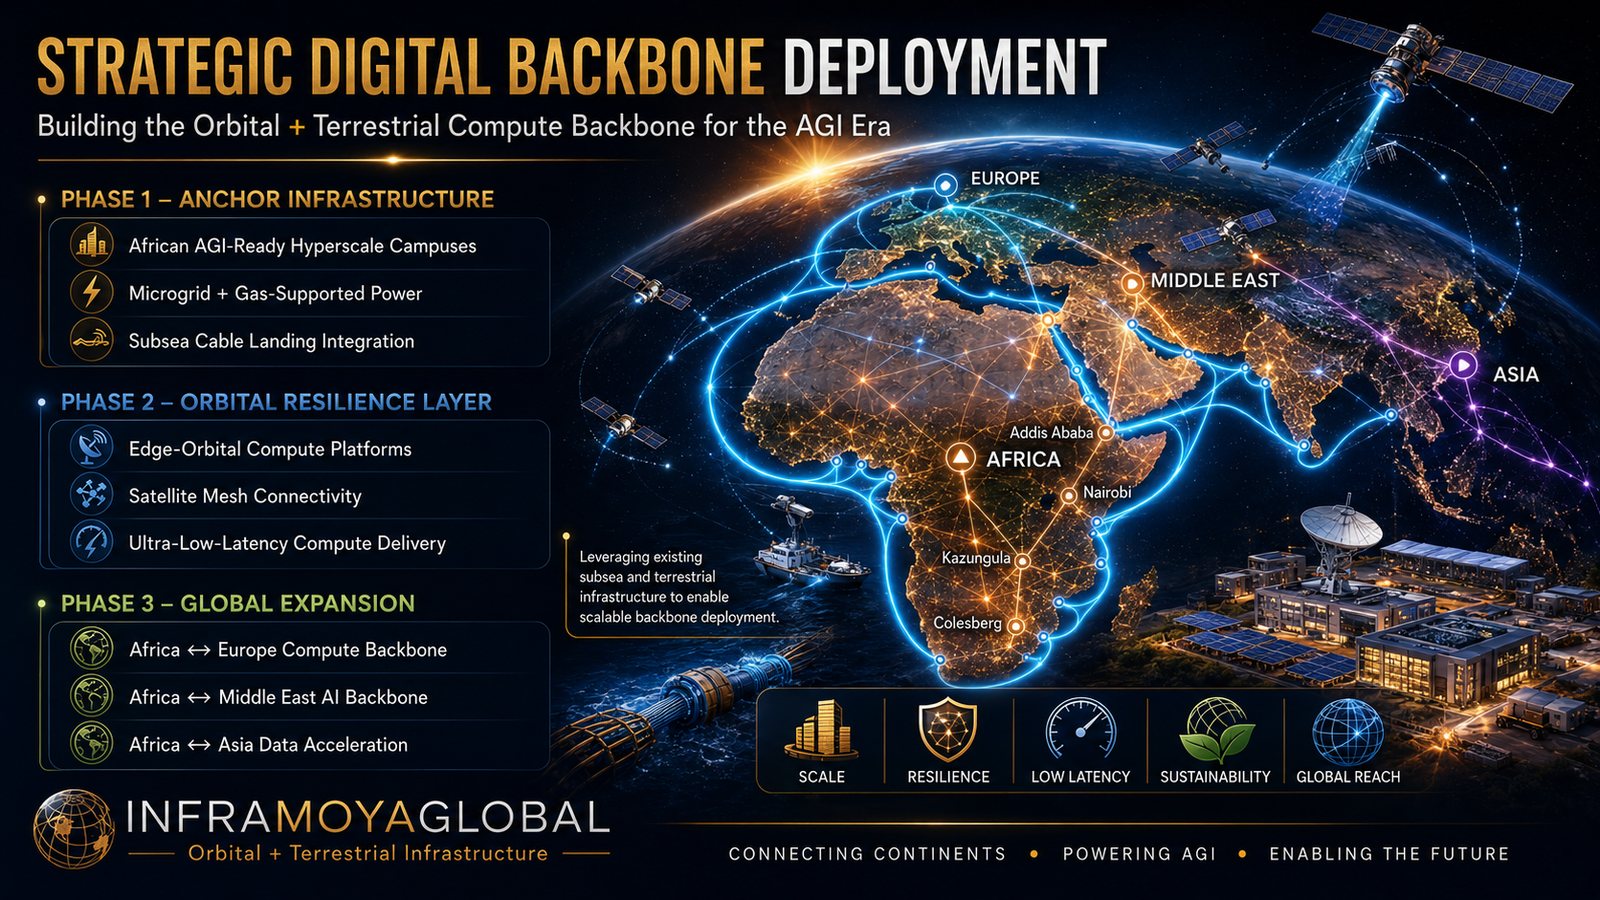
Task: Click the Phase 2 – Orbital Resilience Layer heading
Action: click(276, 402)
